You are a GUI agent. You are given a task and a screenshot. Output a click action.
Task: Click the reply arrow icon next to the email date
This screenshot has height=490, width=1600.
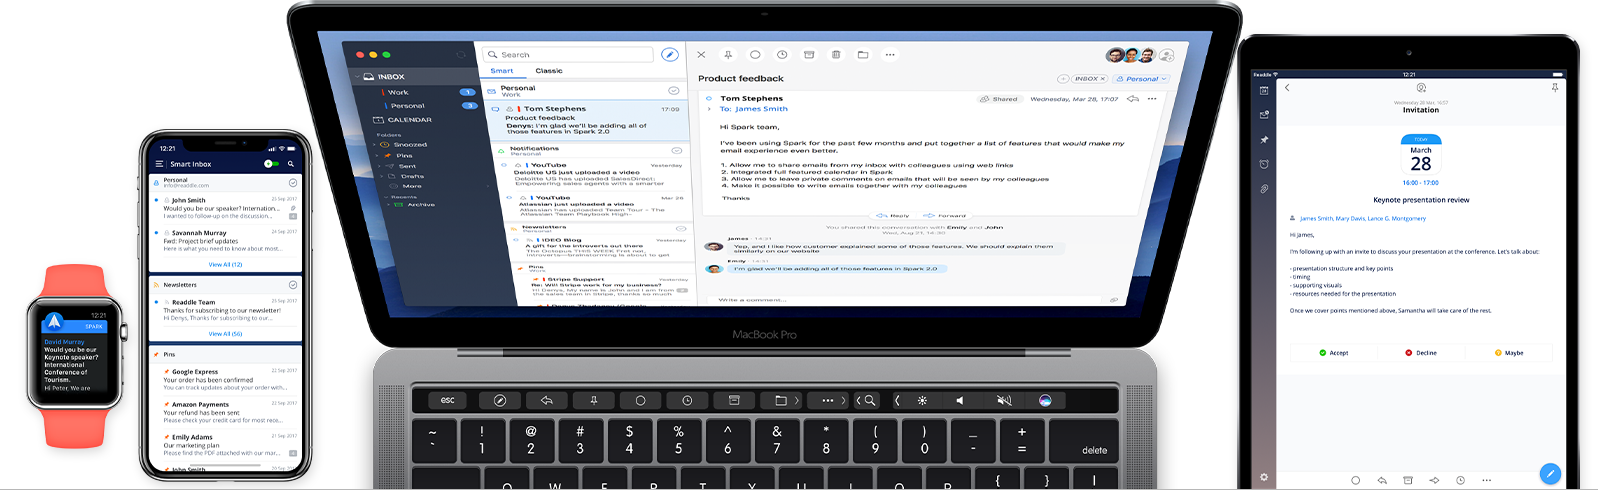click(1133, 99)
